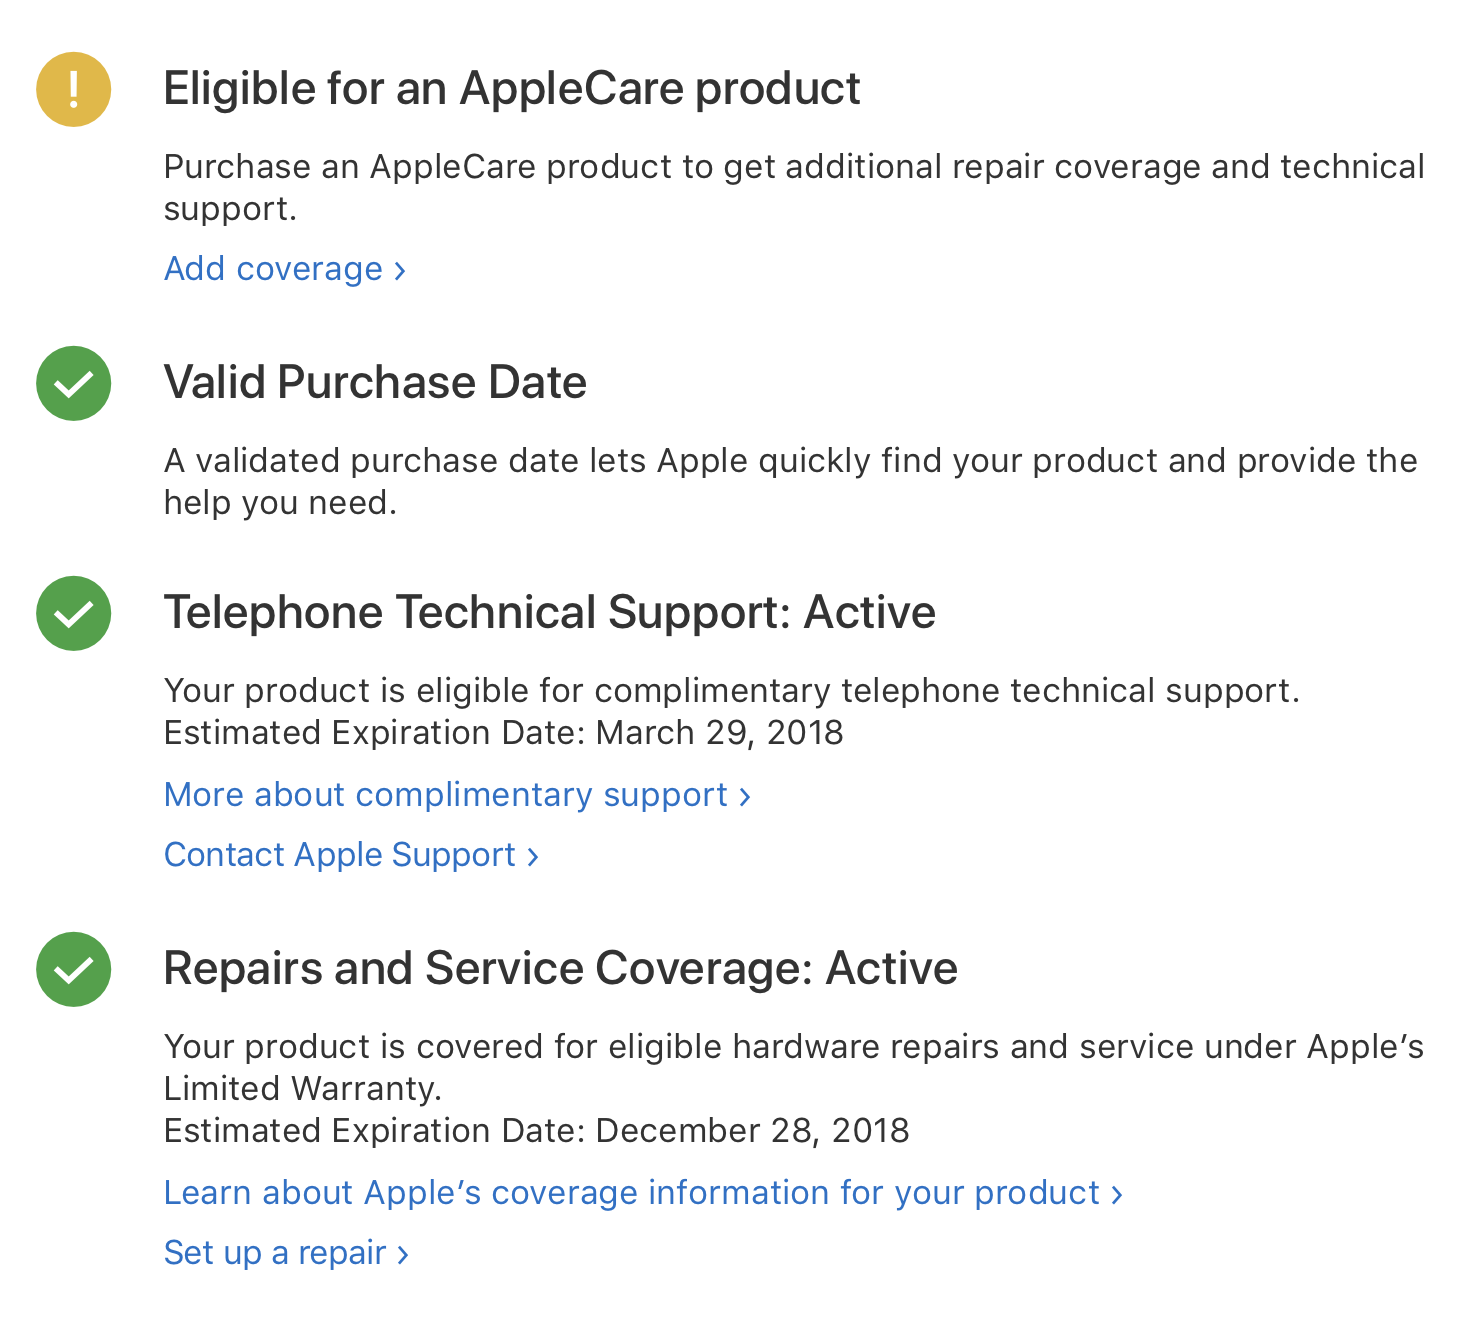Click the chevron after Add coverage
1478x1336 pixels.
pos(400,271)
